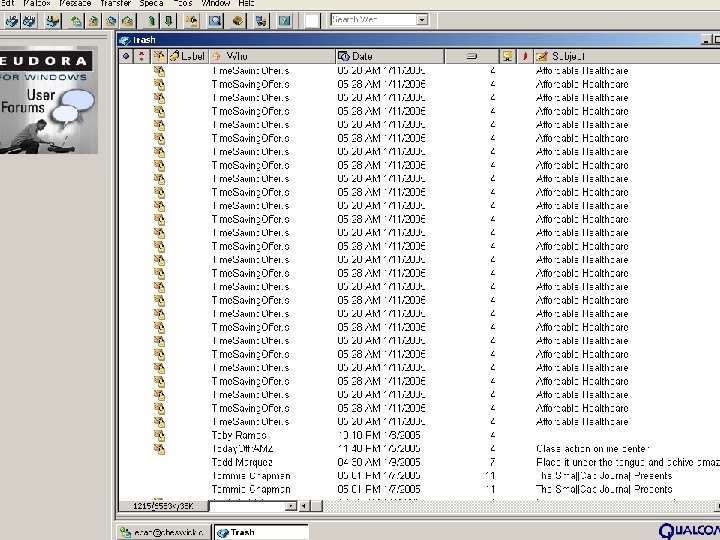Open the Tools menu

click(x=182, y=3)
